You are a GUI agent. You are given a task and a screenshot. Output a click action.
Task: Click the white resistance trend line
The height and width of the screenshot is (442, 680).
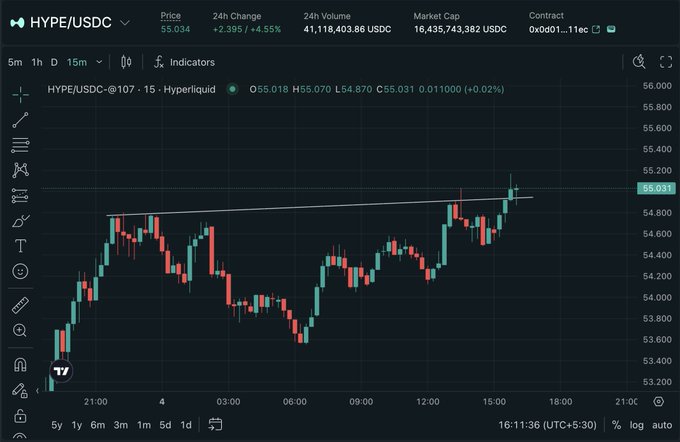320,206
